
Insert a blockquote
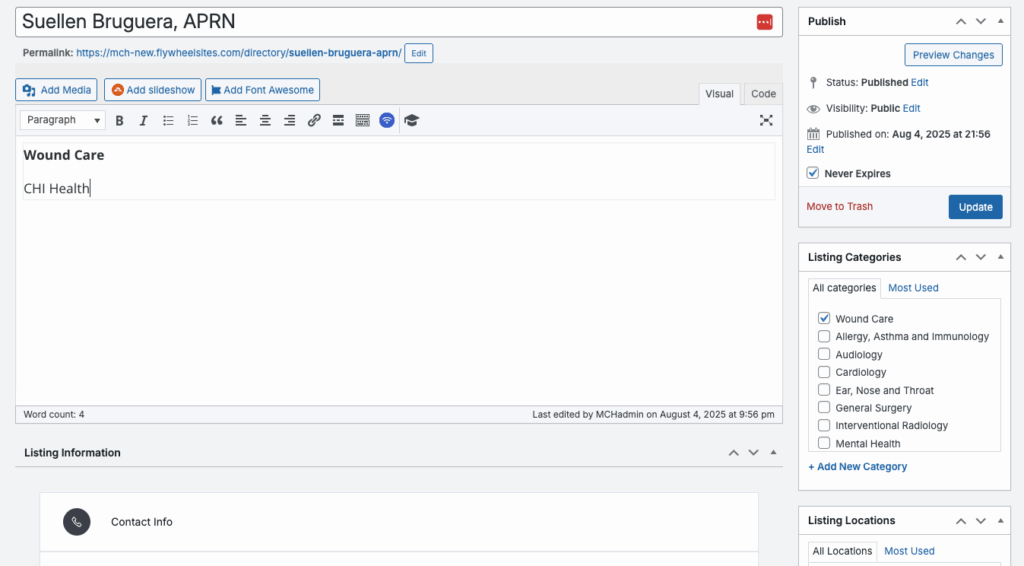pos(217,120)
